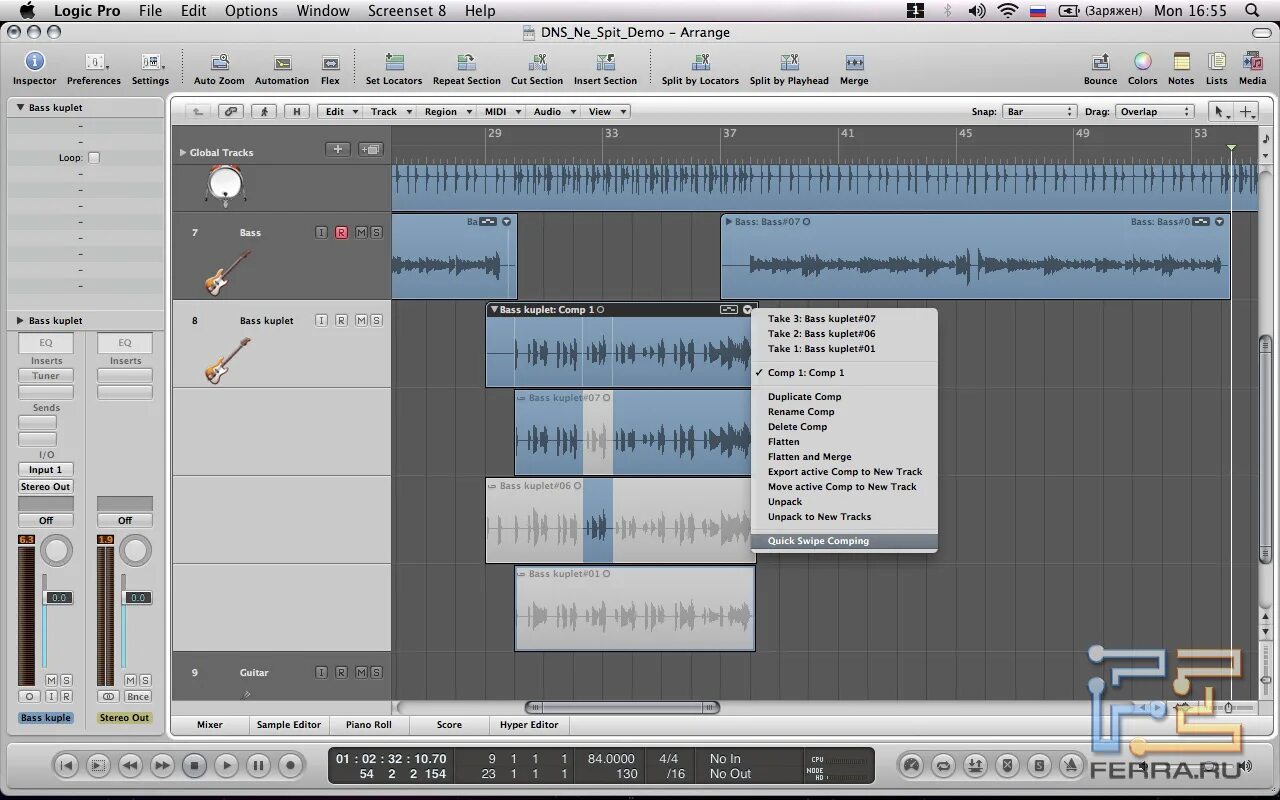Click the Insert Section icon
This screenshot has width=1280, height=800.
(605, 63)
